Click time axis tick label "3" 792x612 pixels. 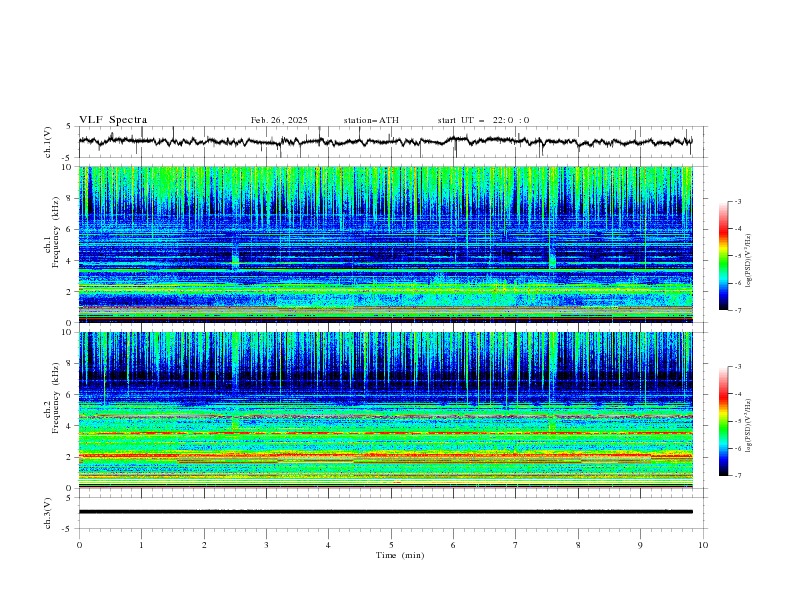pos(266,545)
